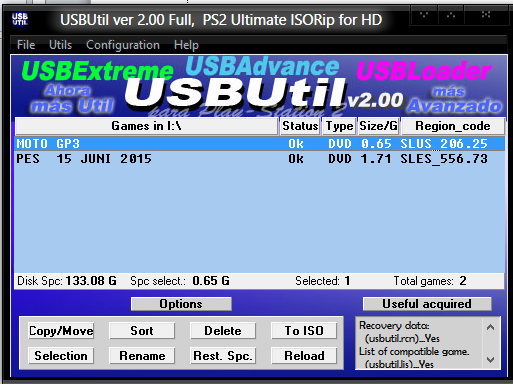Click the Delete button
Image resolution: width=513 pixels, height=384 pixels.
click(223, 331)
